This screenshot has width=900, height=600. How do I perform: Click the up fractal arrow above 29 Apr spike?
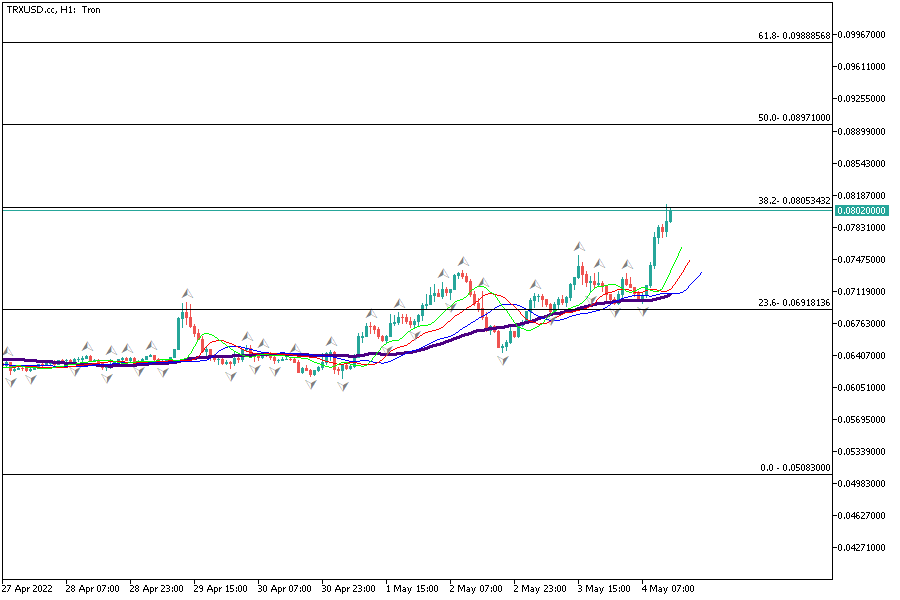[186, 292]
